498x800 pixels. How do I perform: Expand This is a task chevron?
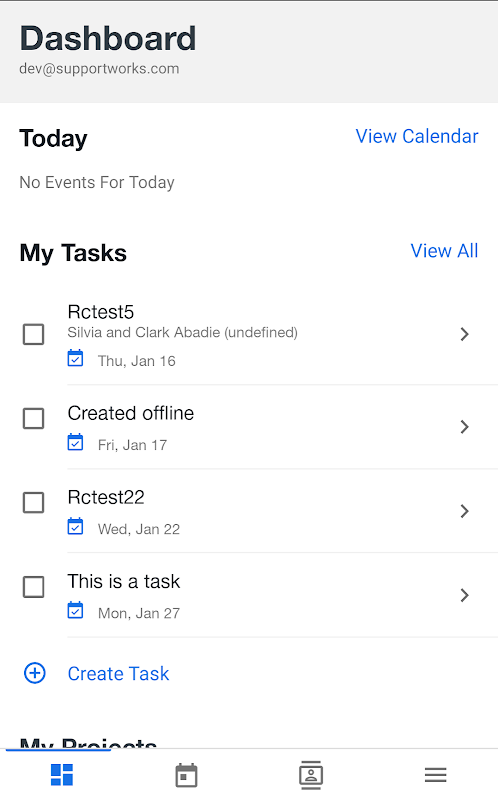[464, 595]
